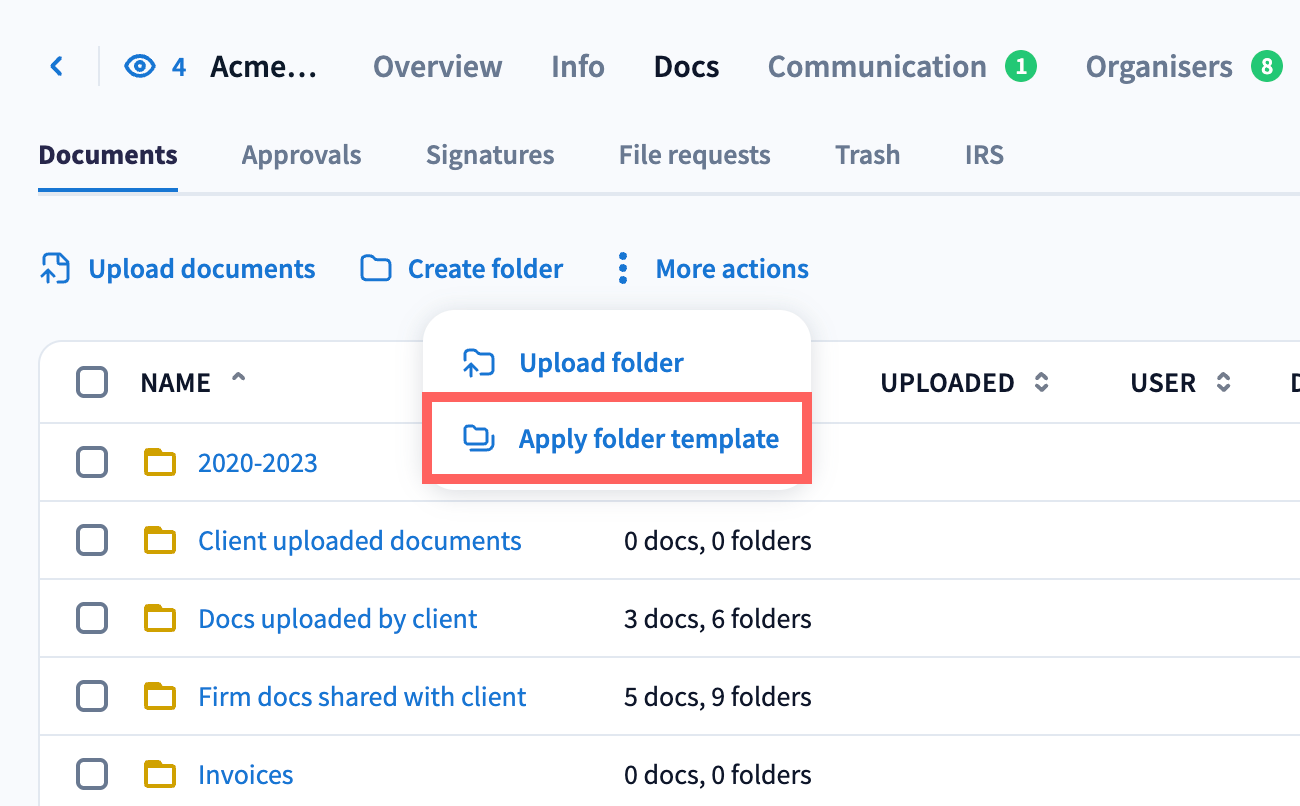Click the green Organisers badge showing 8

coord(1266,67)
